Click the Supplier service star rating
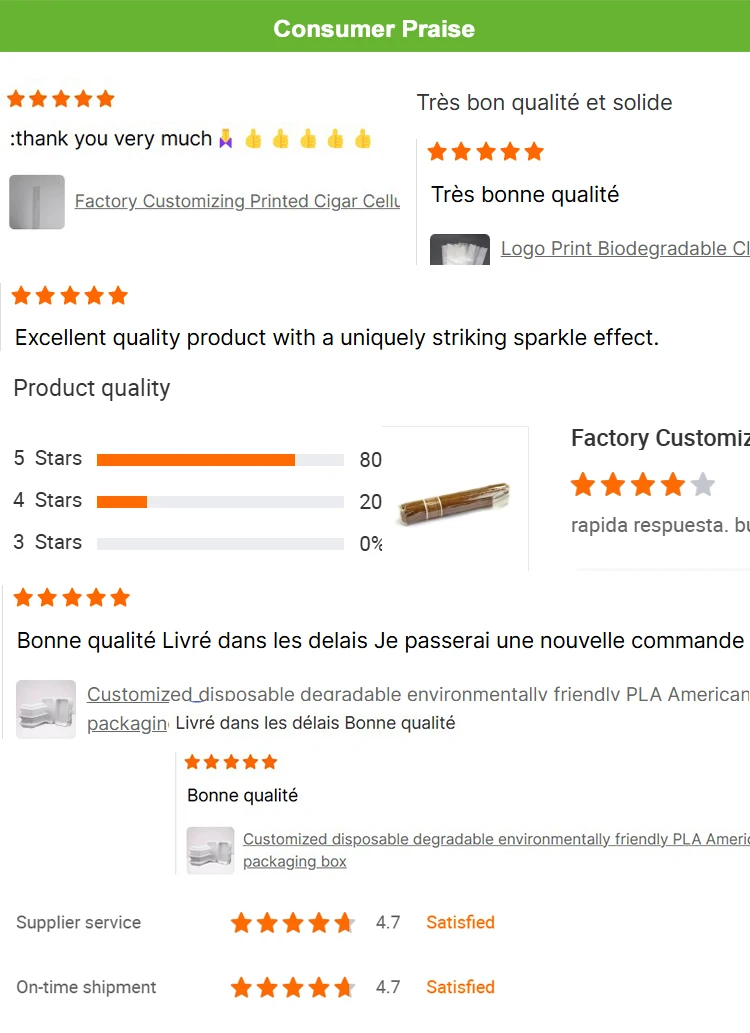Image resolution: width=750 pixels, height=1033 pixels. click(x=292, y=923)
